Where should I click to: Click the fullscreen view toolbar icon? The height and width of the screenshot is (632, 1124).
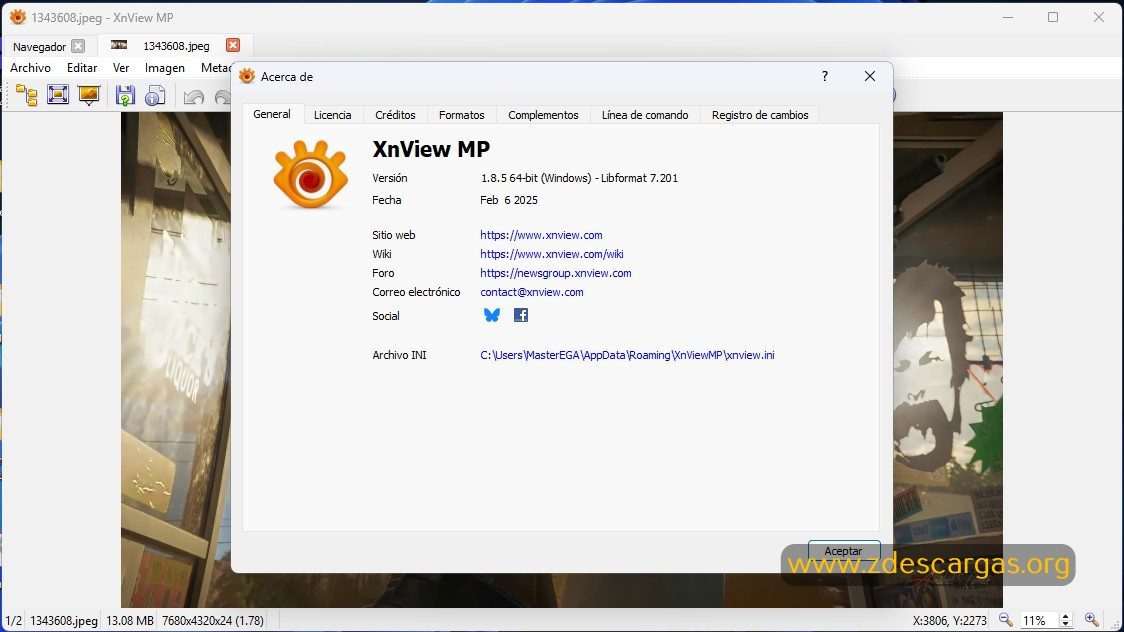57,95
